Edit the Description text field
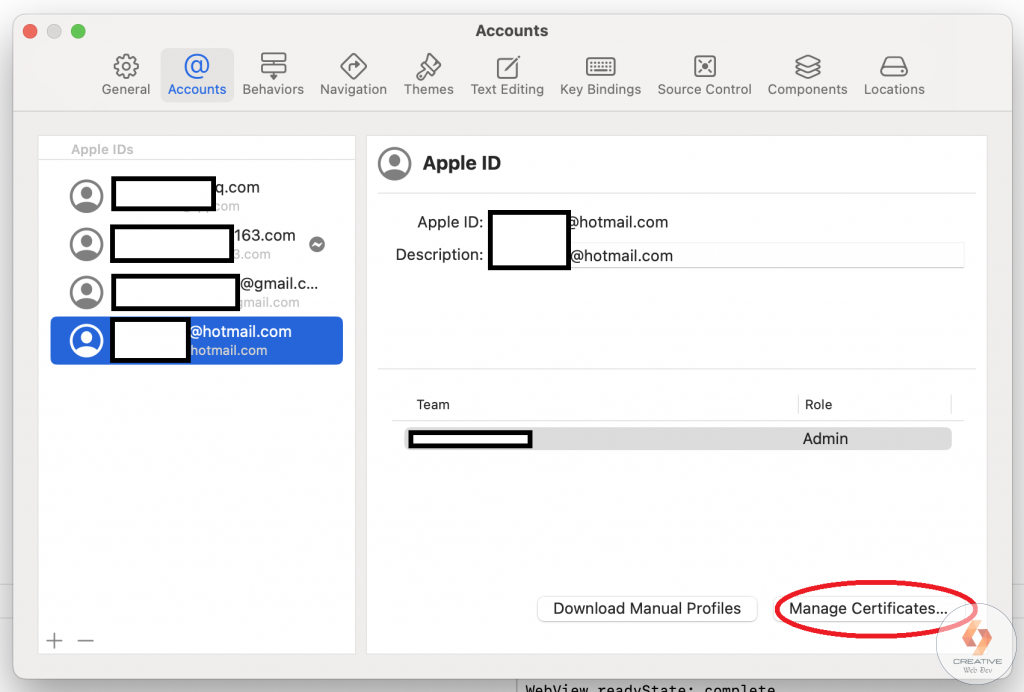This screenshot has height=692, width=1024. 700,256
